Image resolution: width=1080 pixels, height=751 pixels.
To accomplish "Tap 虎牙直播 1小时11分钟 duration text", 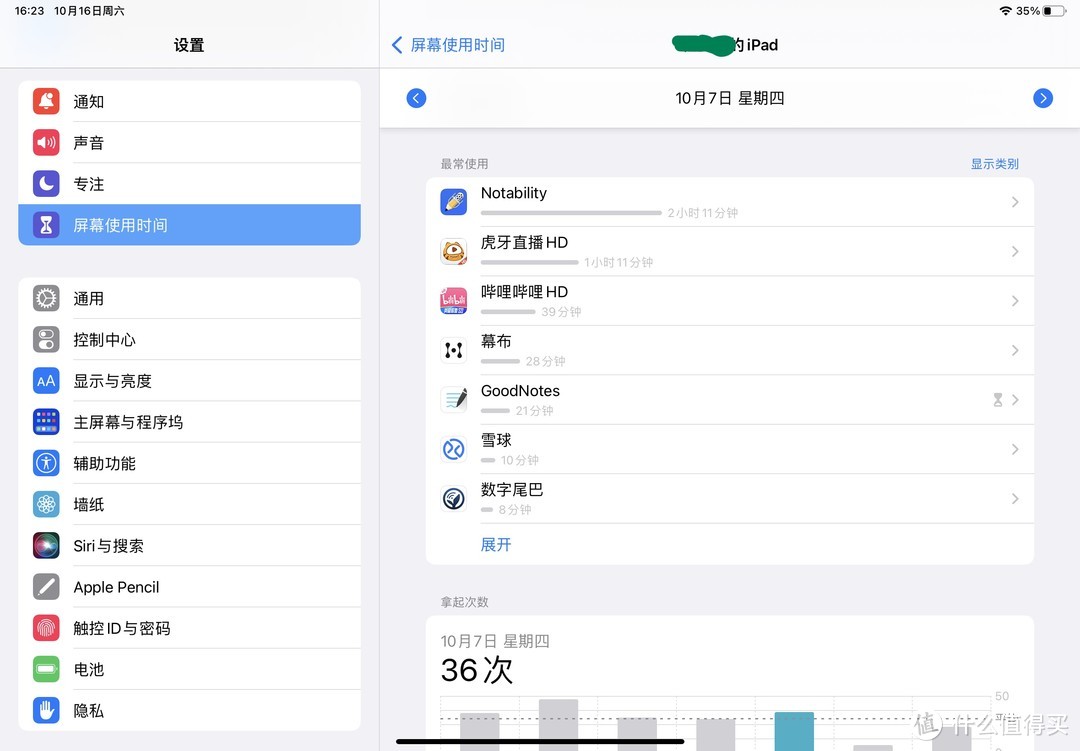I will click(x=619, y=263).
